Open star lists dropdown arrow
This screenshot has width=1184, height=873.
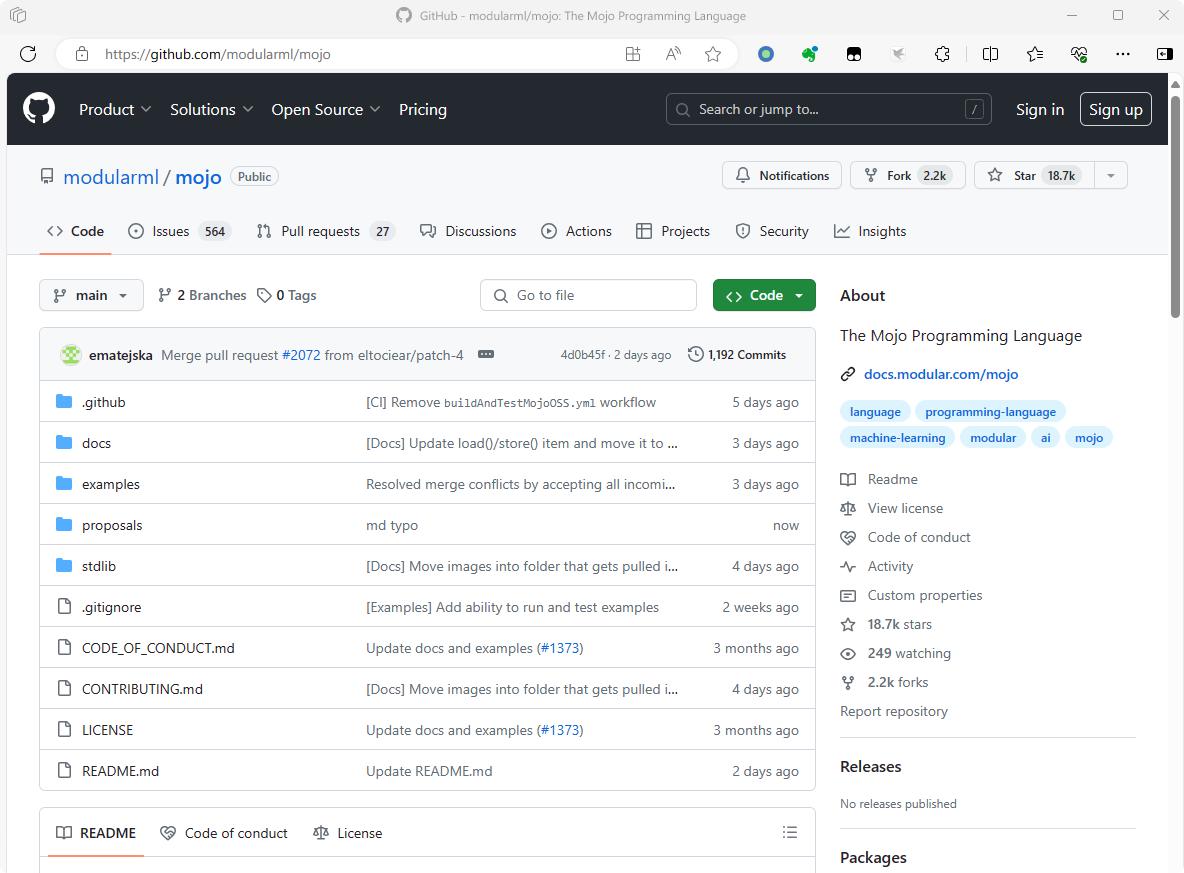1110,175
